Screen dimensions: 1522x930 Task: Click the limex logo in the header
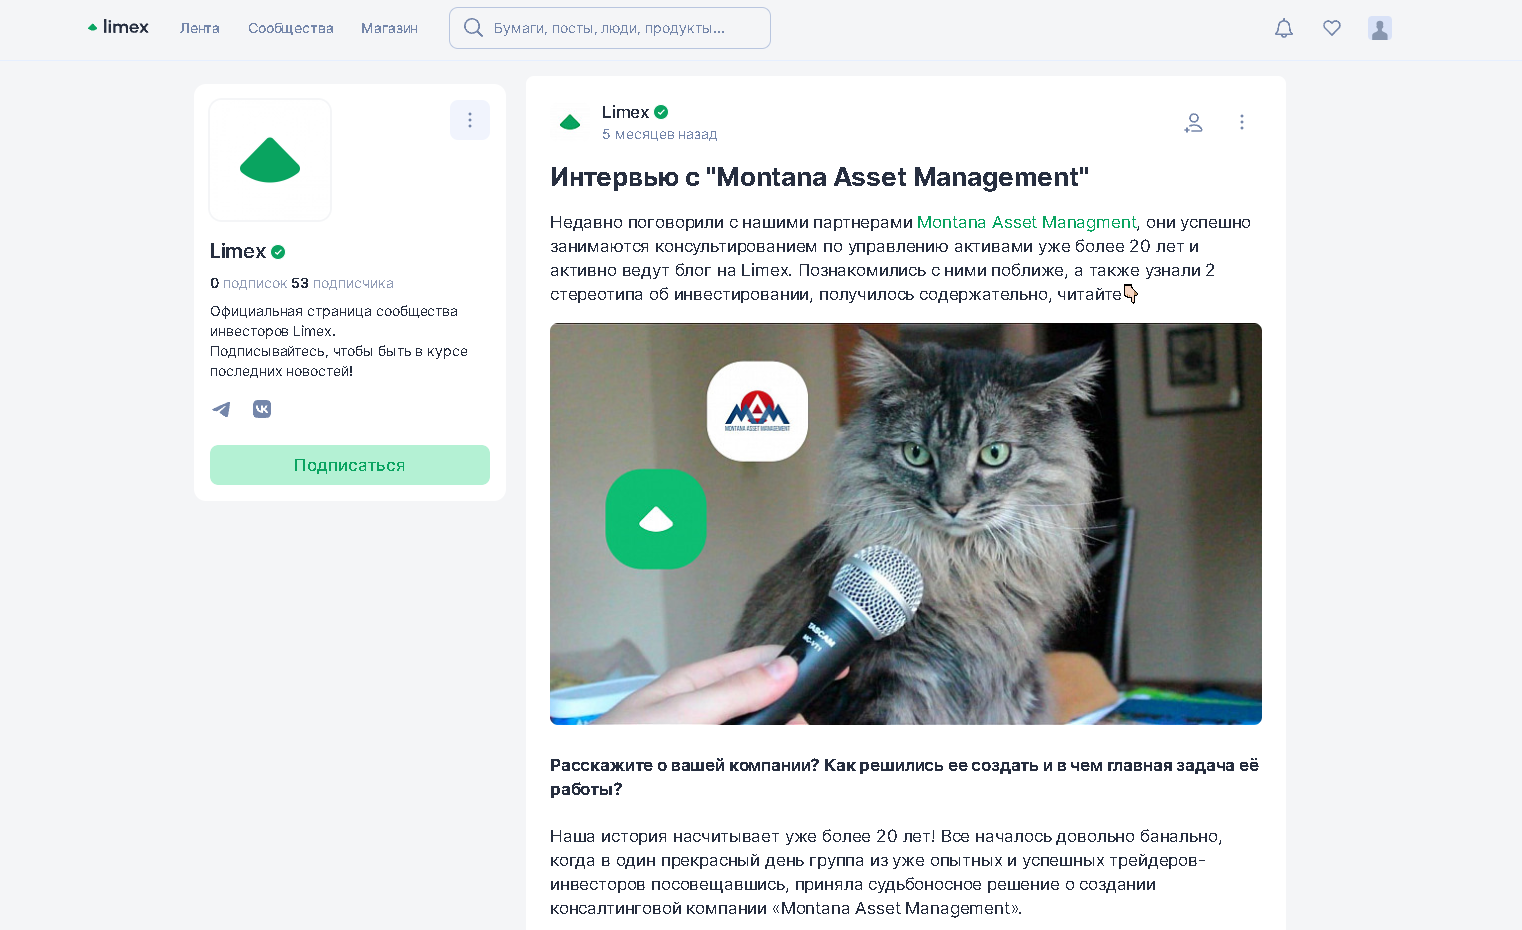(118, 27)
